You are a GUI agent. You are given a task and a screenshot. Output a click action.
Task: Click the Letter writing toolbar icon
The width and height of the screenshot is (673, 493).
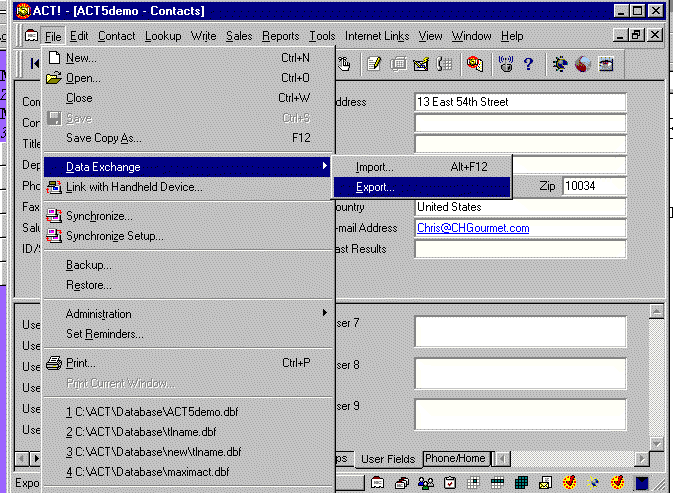tap(374, 64)
